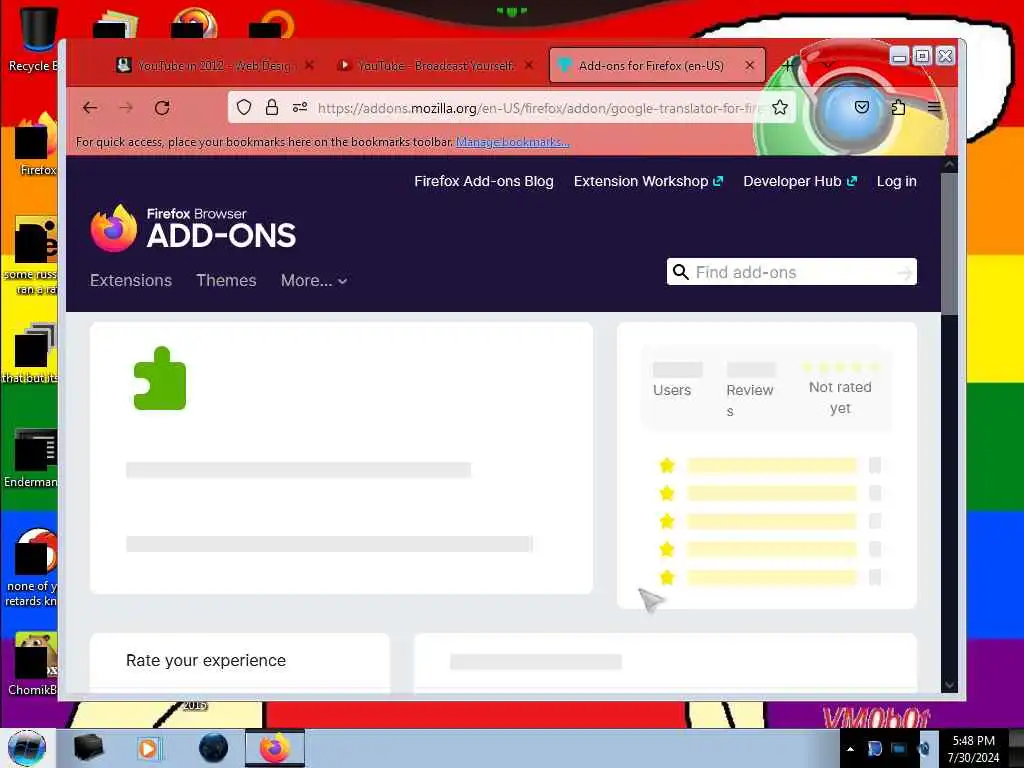
Task: Click the Users label in stats card
Action: [672, 390]
